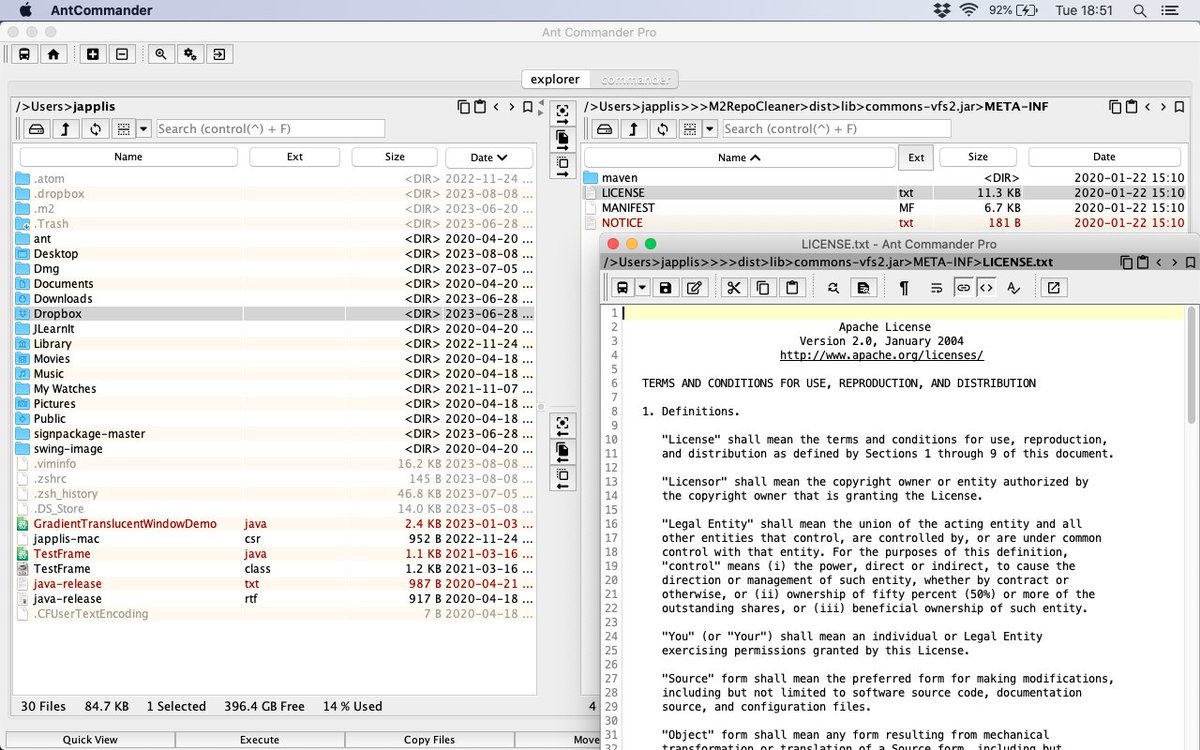Navigate back in left pane history
The height and width of the screenshot is (750, 1200).
[x=496, y=107]
